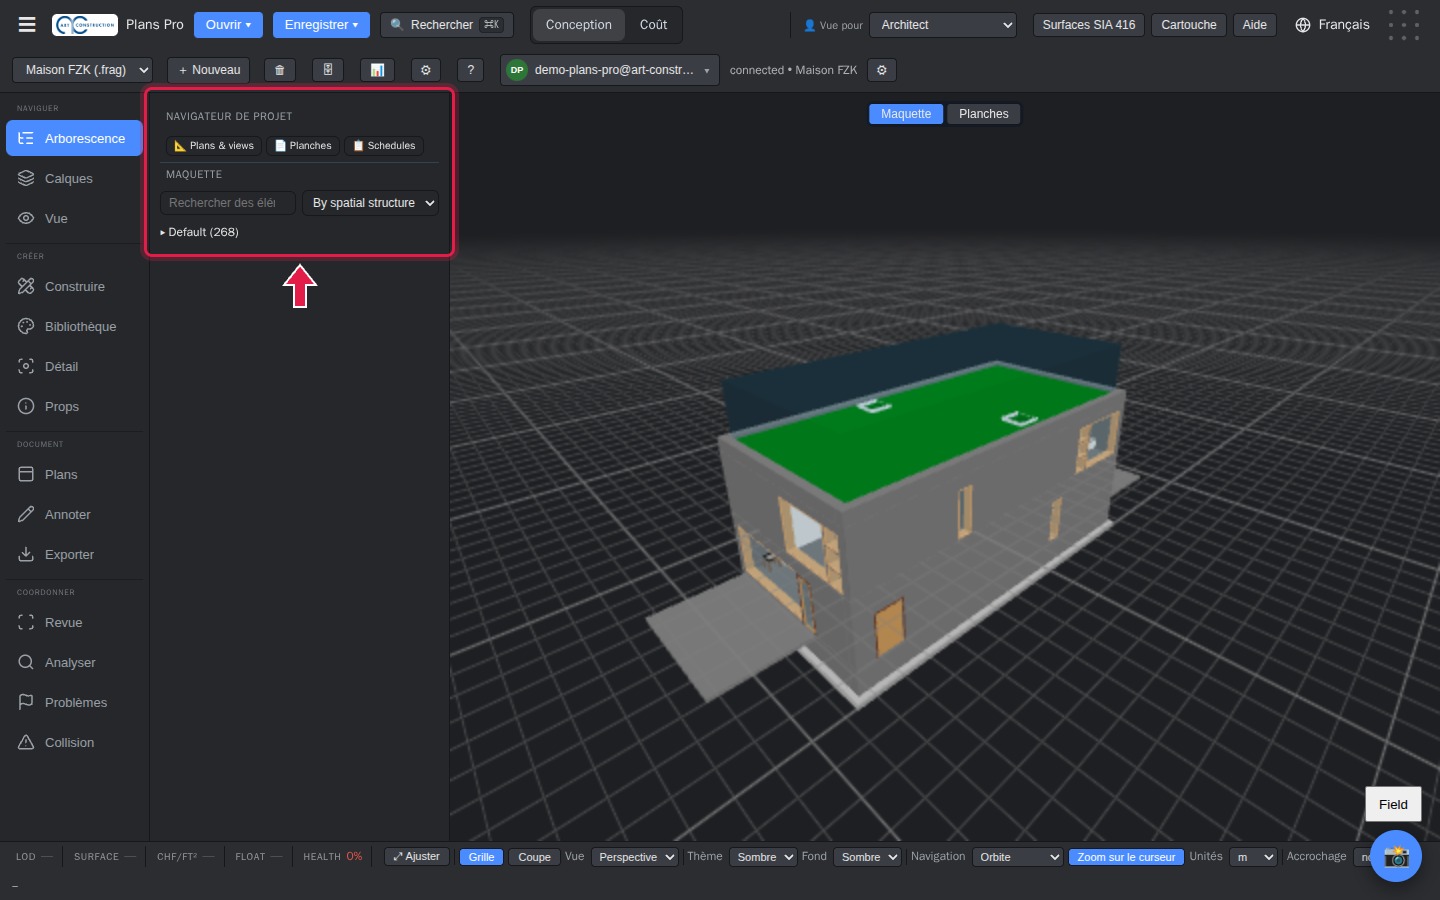The height and width of the screenshot is (900, 1440).
Task: Expand the Default (268) tree node
Action: point(200,232)
